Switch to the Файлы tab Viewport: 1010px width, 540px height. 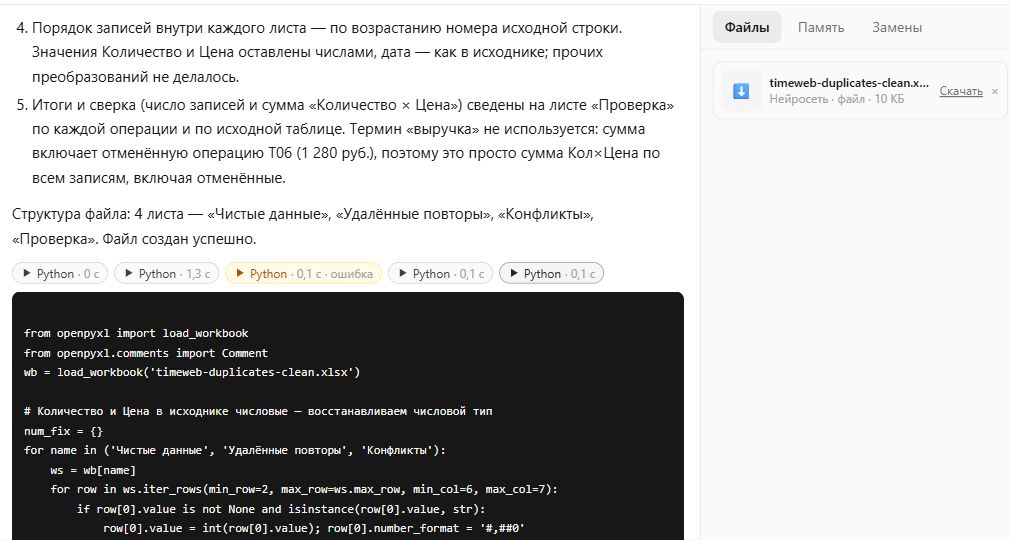(x=747, y=27)
